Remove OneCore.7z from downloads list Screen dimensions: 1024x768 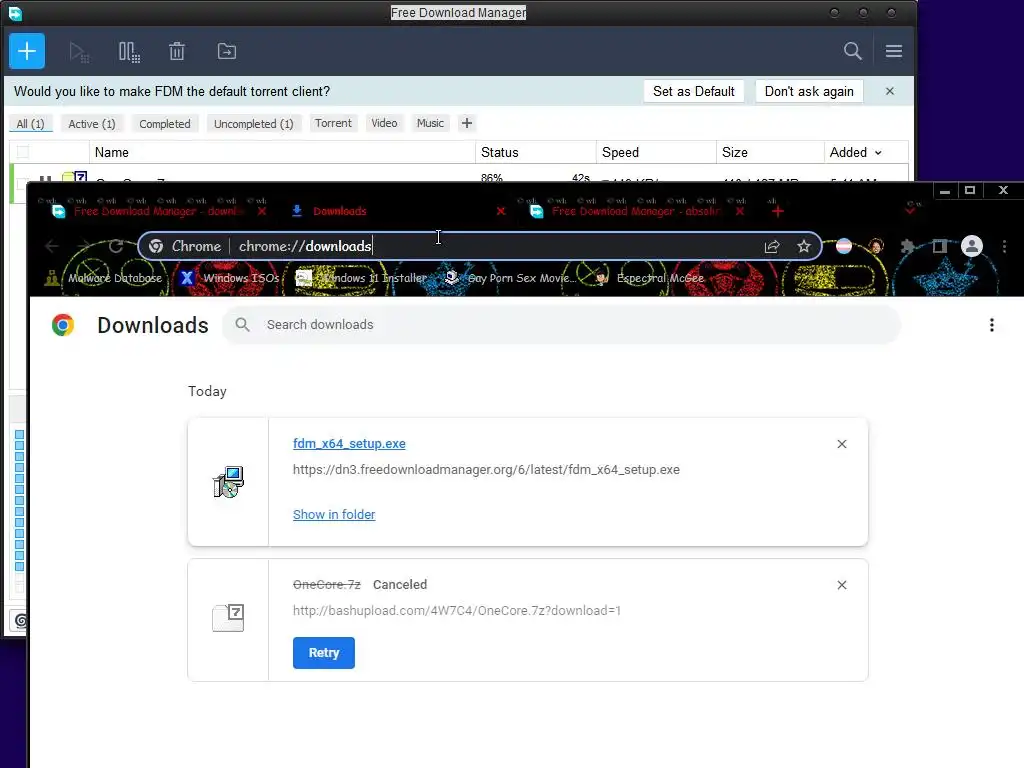842,585
